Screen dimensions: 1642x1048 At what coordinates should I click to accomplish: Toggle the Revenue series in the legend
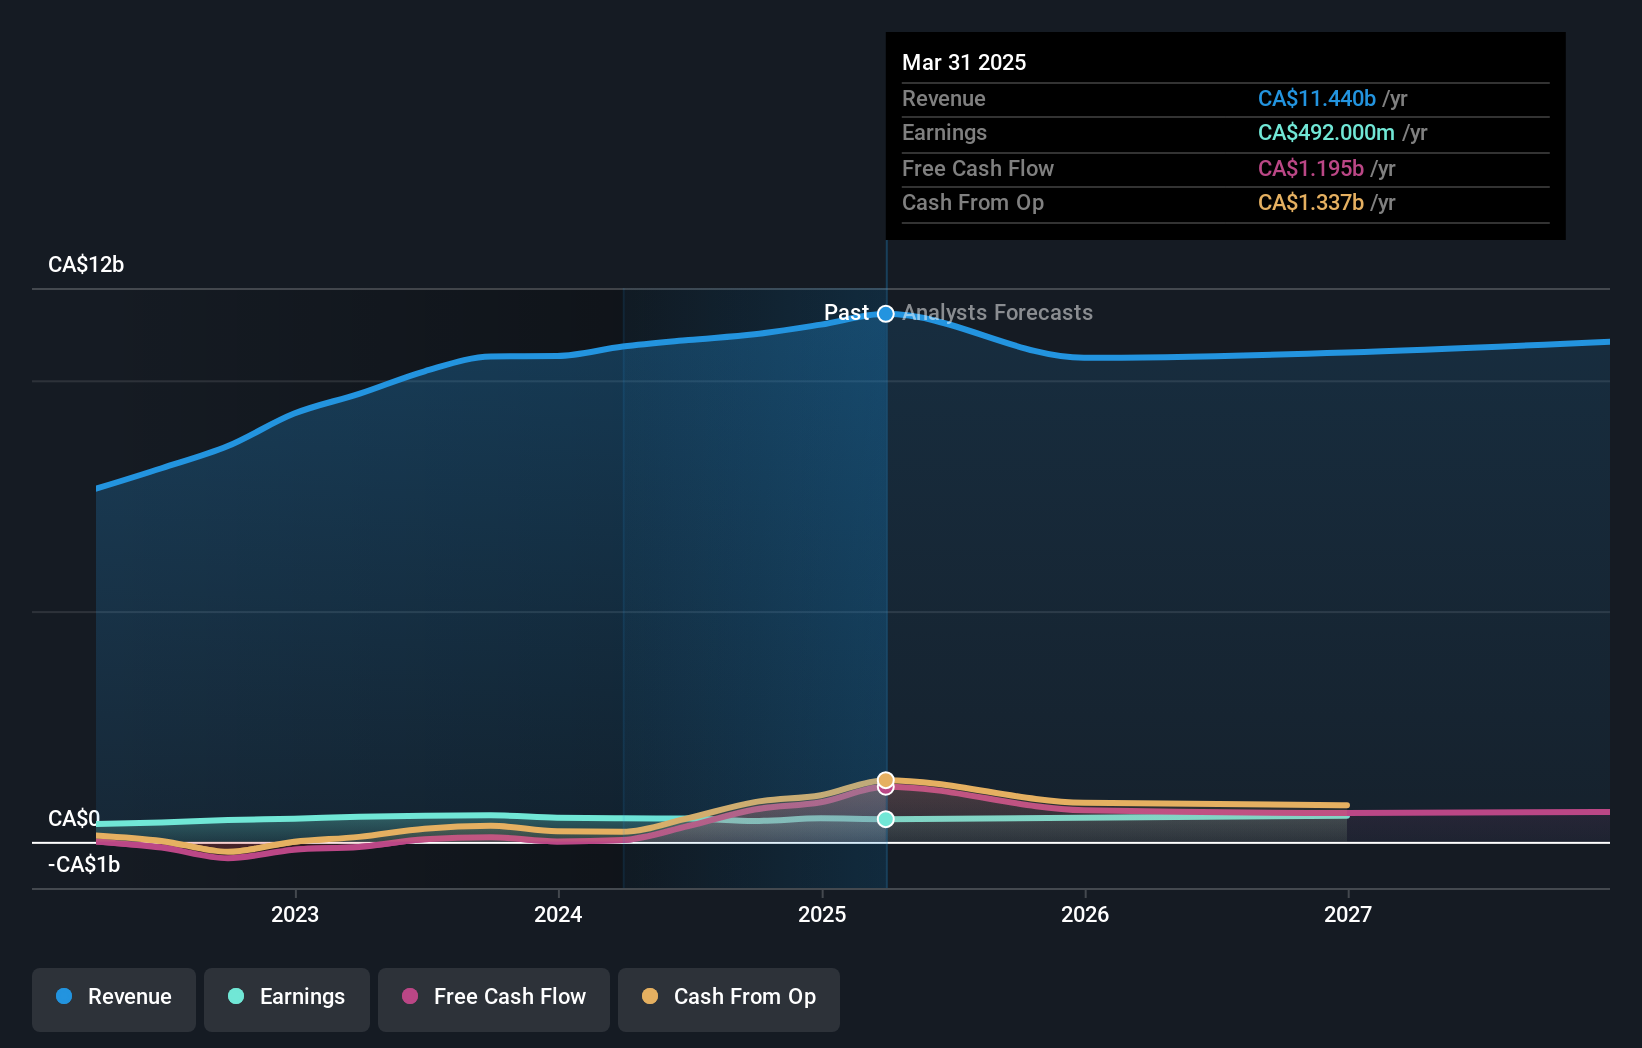(114, 999)
